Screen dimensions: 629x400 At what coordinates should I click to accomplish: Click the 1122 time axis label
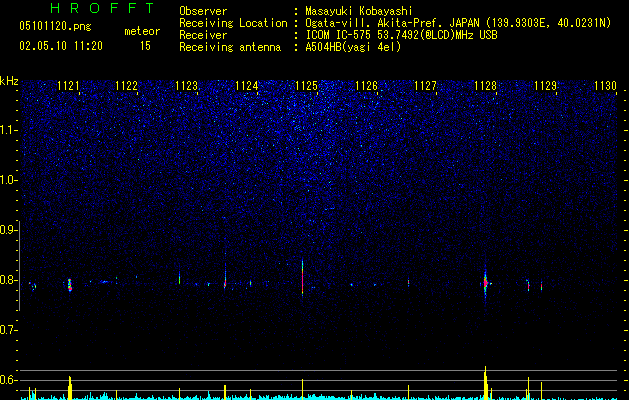click(126, 86)
